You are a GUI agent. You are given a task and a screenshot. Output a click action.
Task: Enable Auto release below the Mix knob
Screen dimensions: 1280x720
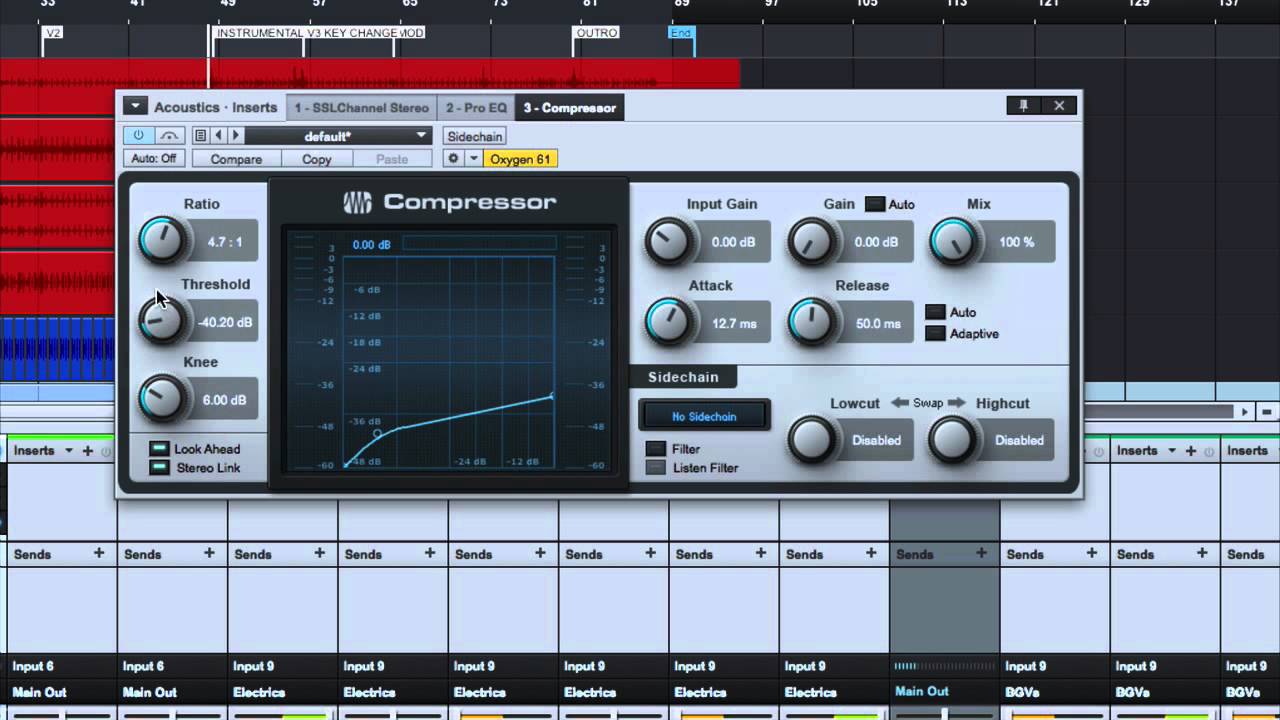(935, 312)
